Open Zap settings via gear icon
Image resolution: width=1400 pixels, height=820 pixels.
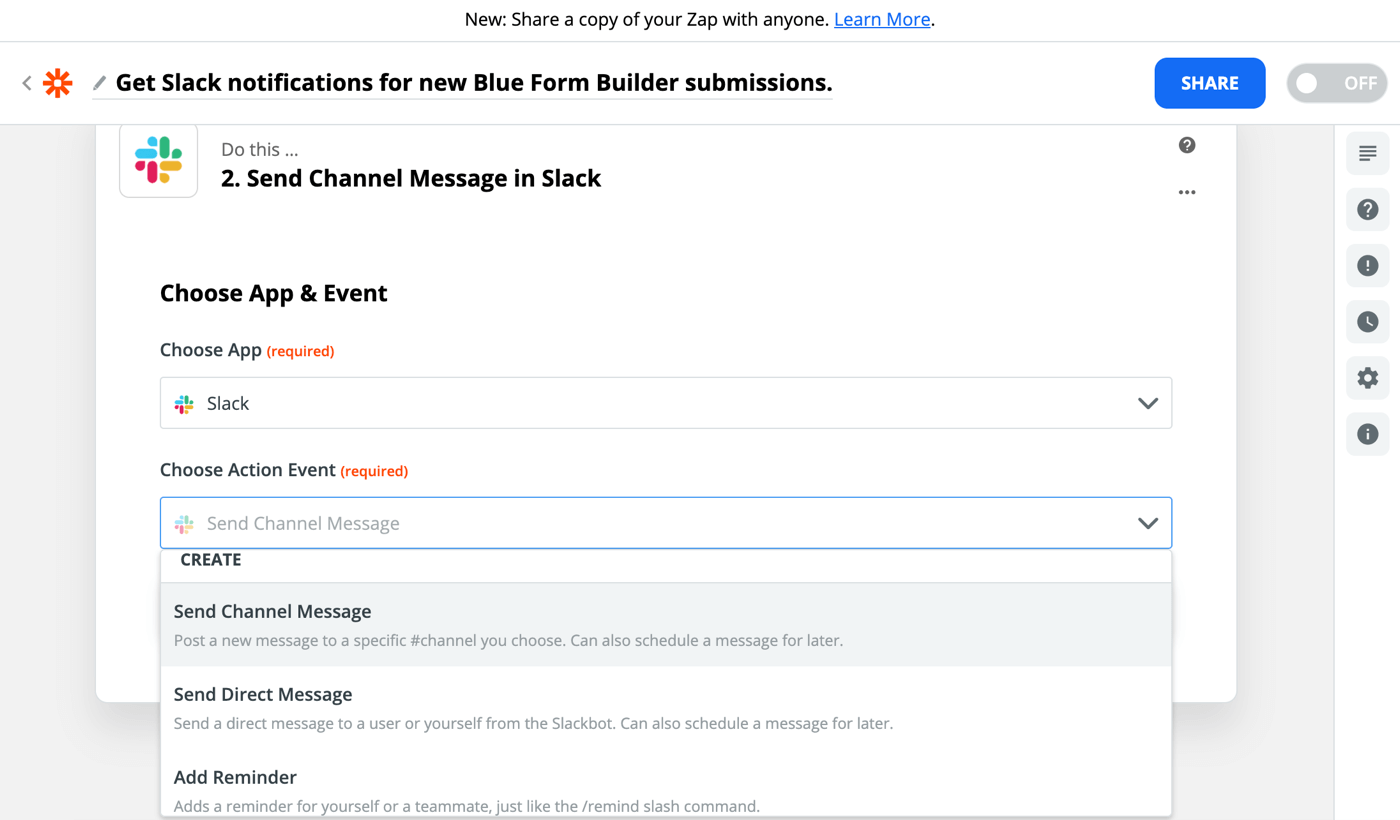coord(1367,377)
